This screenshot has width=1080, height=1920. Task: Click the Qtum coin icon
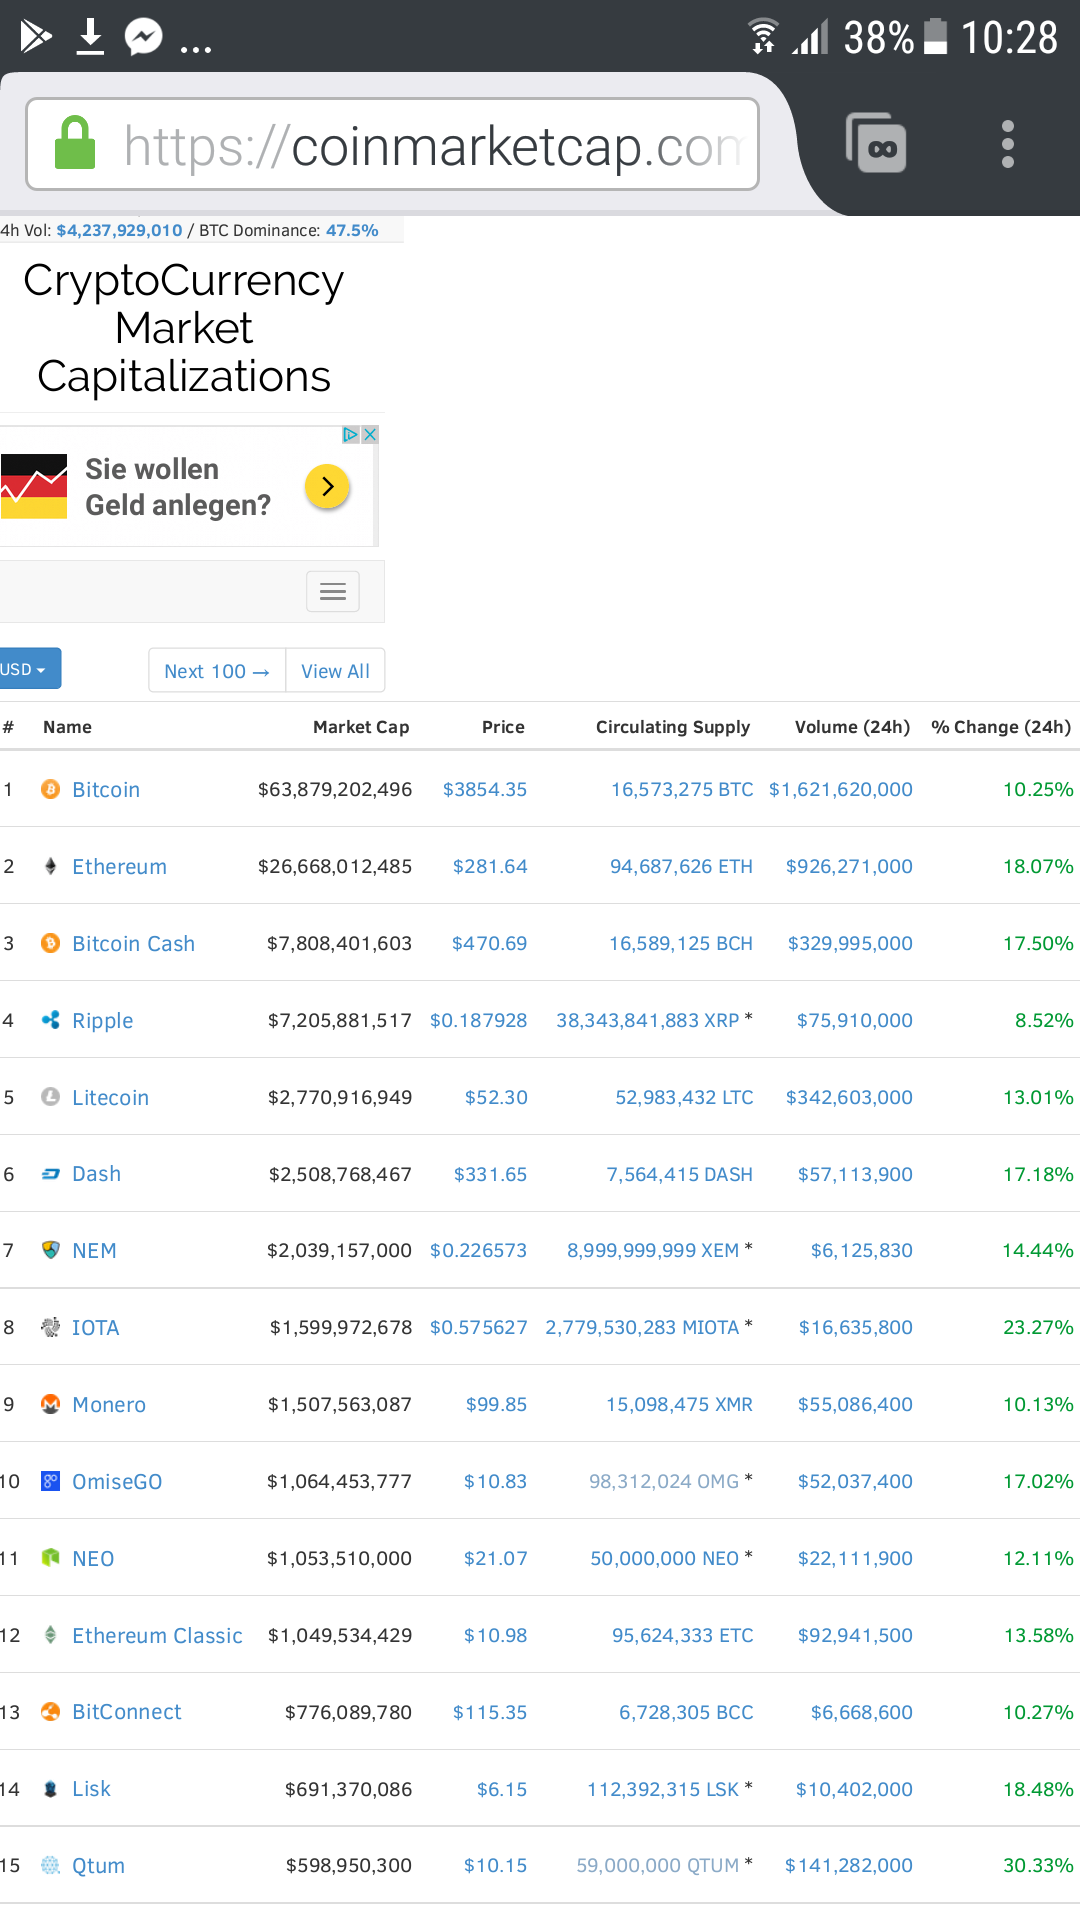(50, 1865)
